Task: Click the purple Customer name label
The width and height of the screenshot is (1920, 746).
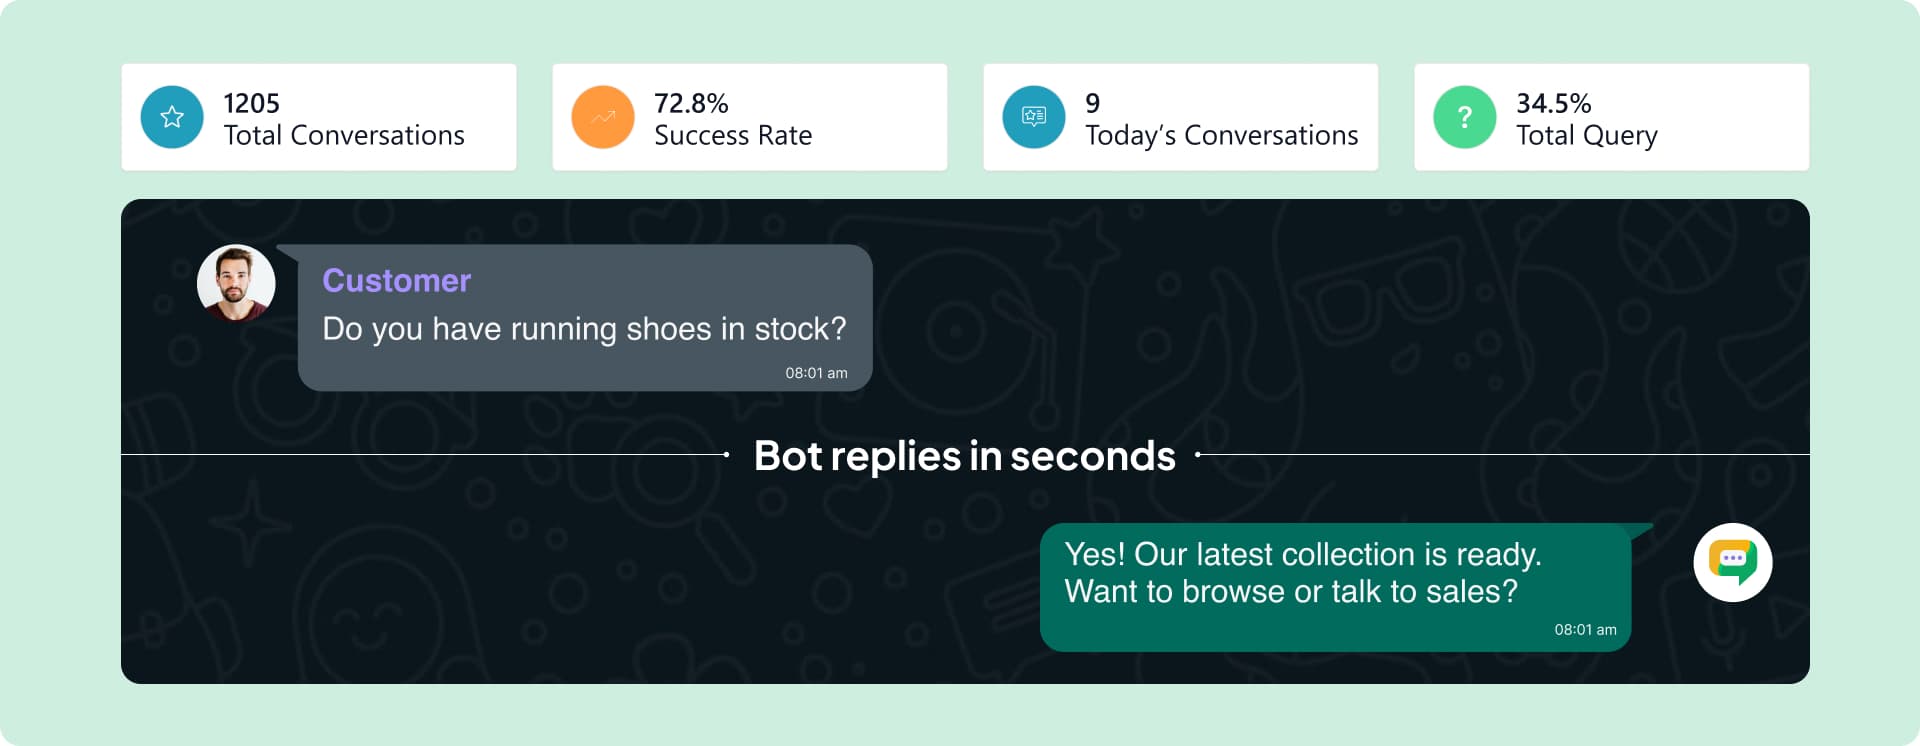Action: (x=396, y=281)
